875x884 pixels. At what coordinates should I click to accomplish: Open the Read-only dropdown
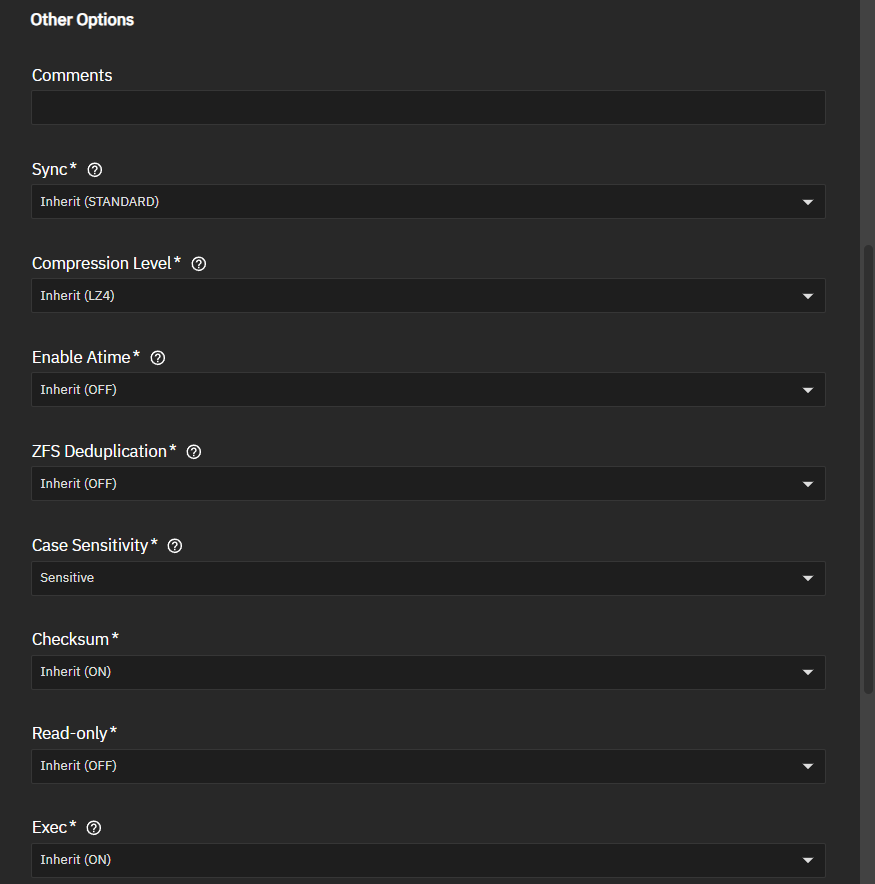click(x=428, y=766)
